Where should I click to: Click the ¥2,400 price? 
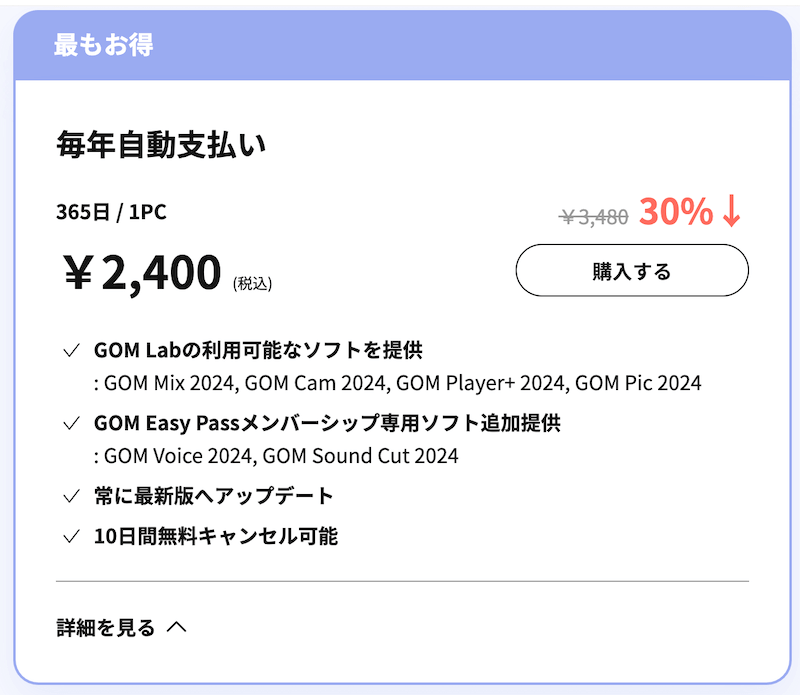pyautogui.click(x=142, y=273)
